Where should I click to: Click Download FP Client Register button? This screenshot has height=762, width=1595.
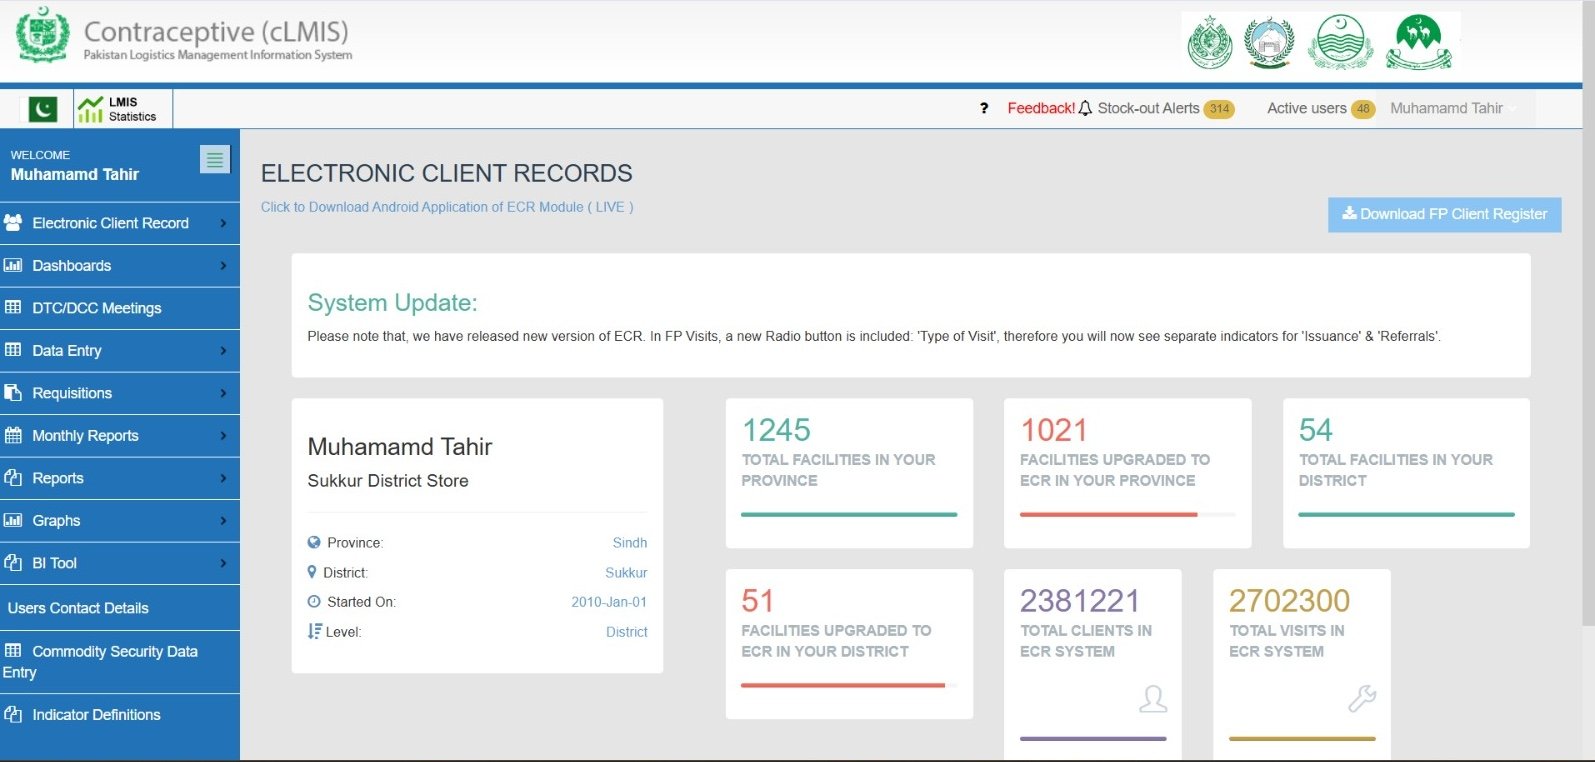click(x=1444, y=214)
